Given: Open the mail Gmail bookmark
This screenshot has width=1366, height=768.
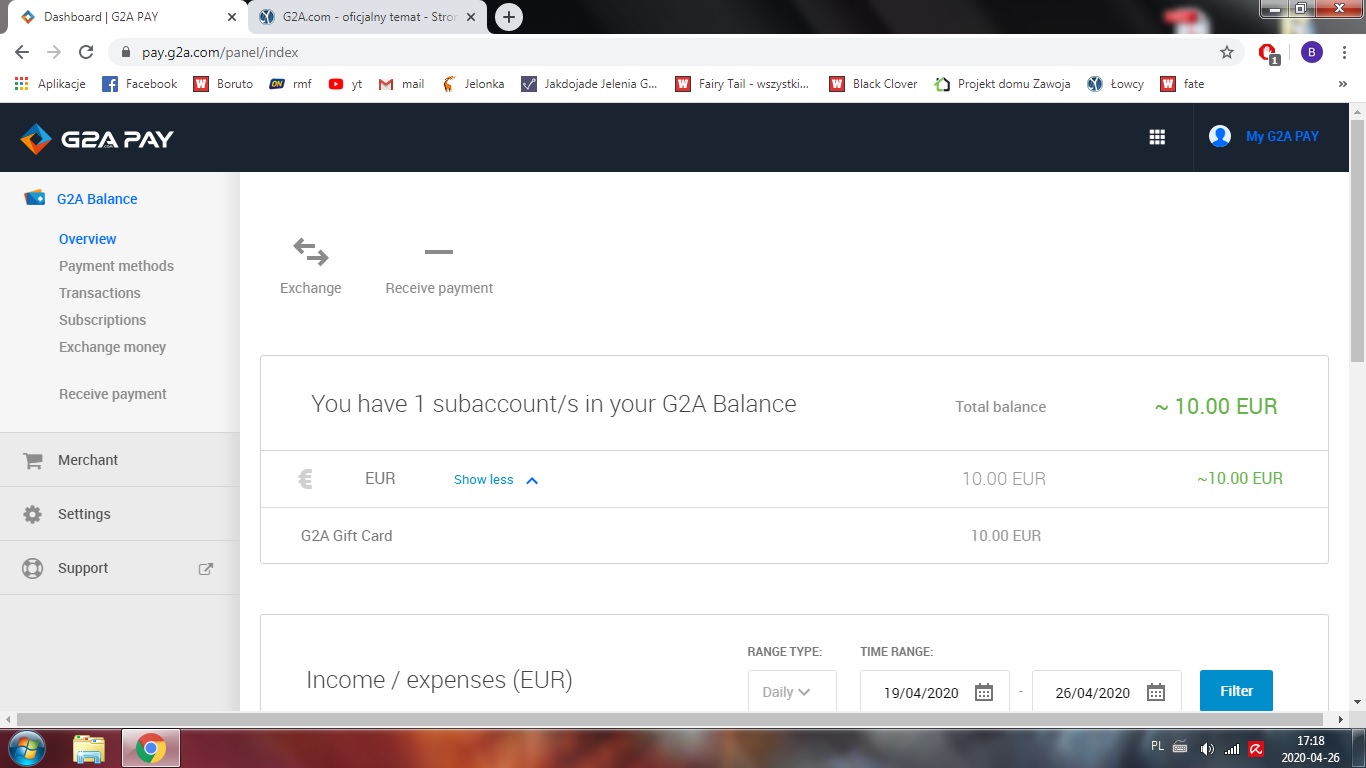Looking at the screenshot, I should pos(401,84).
